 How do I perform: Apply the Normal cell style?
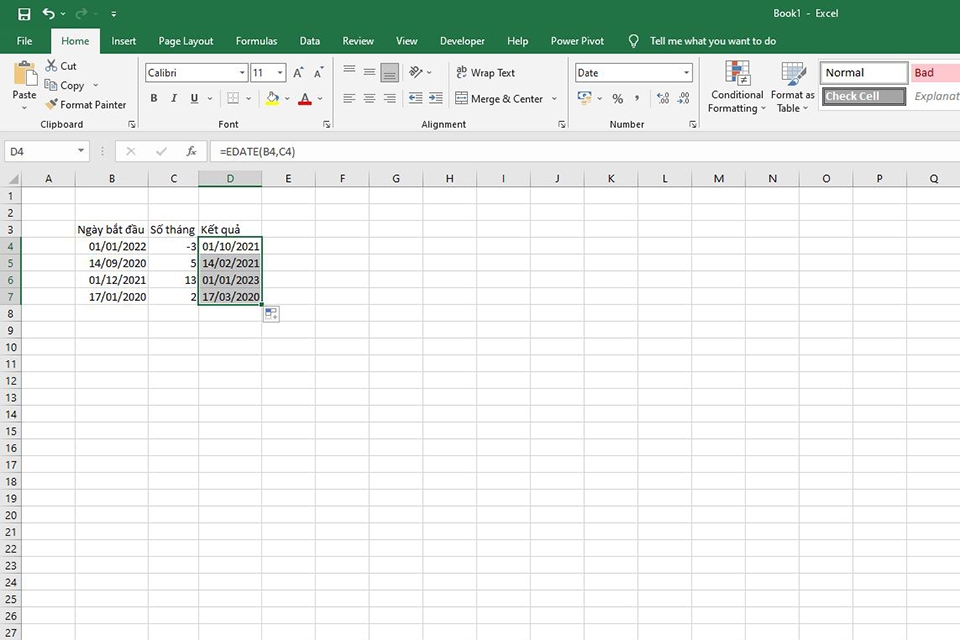point(862,72)
